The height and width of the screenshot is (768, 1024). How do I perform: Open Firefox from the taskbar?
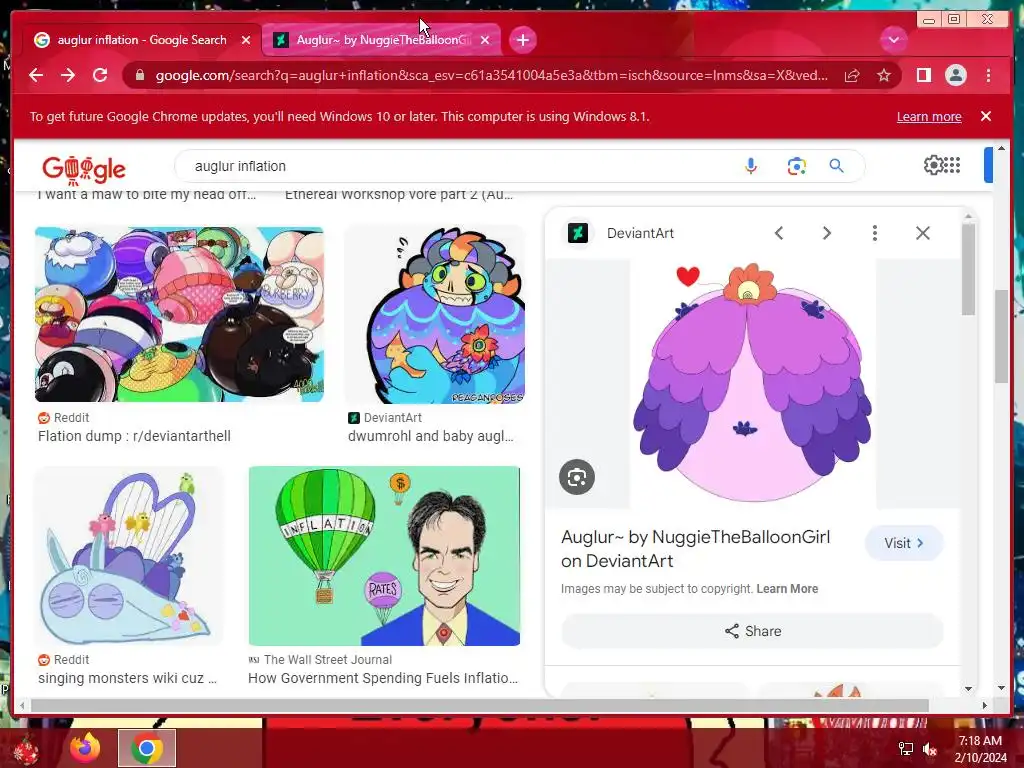[86, 748]
